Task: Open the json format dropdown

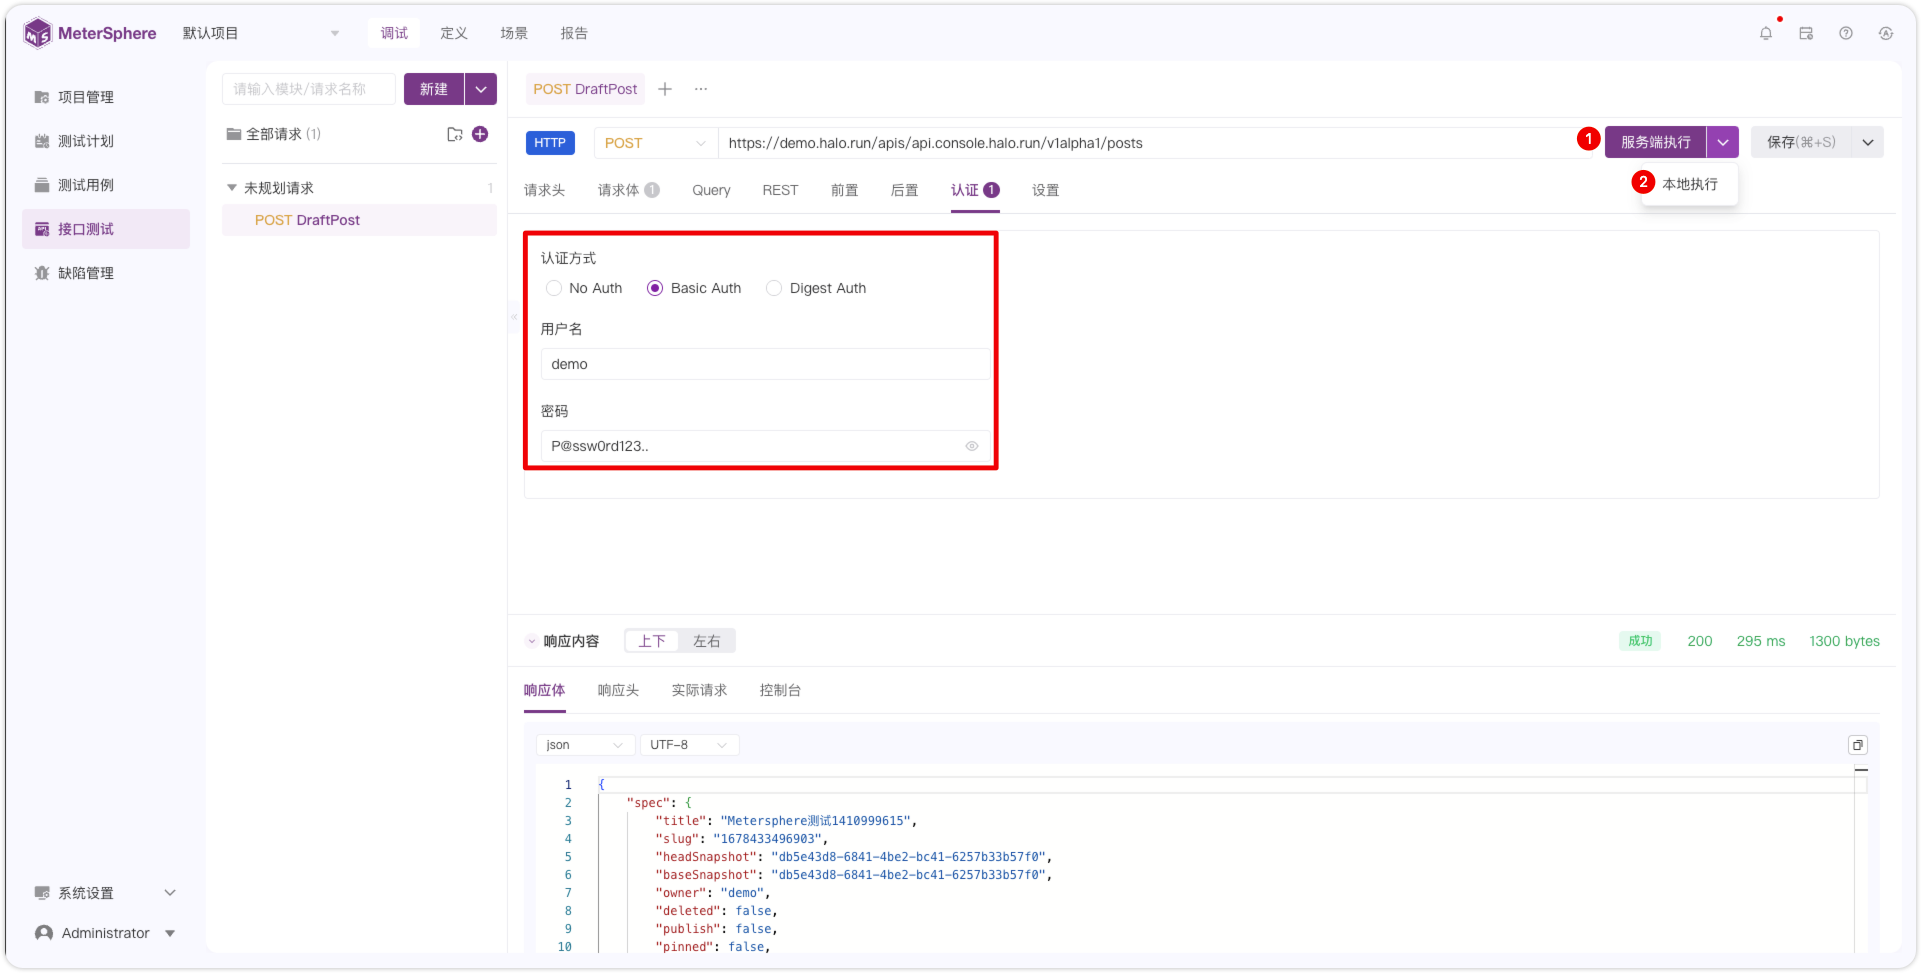Action: [585, 745]
